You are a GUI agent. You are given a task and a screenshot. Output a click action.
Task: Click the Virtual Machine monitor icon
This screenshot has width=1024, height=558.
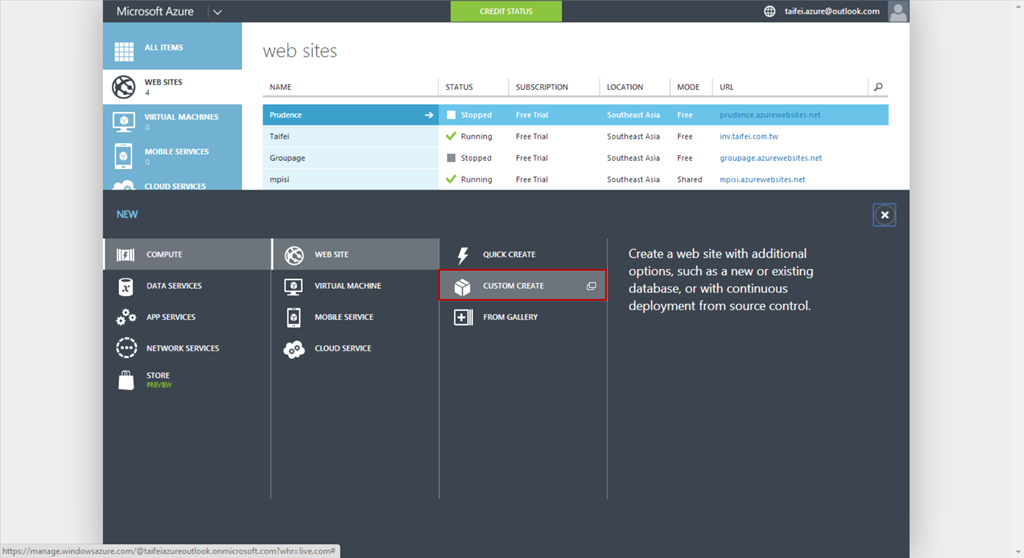coord(293,286)
